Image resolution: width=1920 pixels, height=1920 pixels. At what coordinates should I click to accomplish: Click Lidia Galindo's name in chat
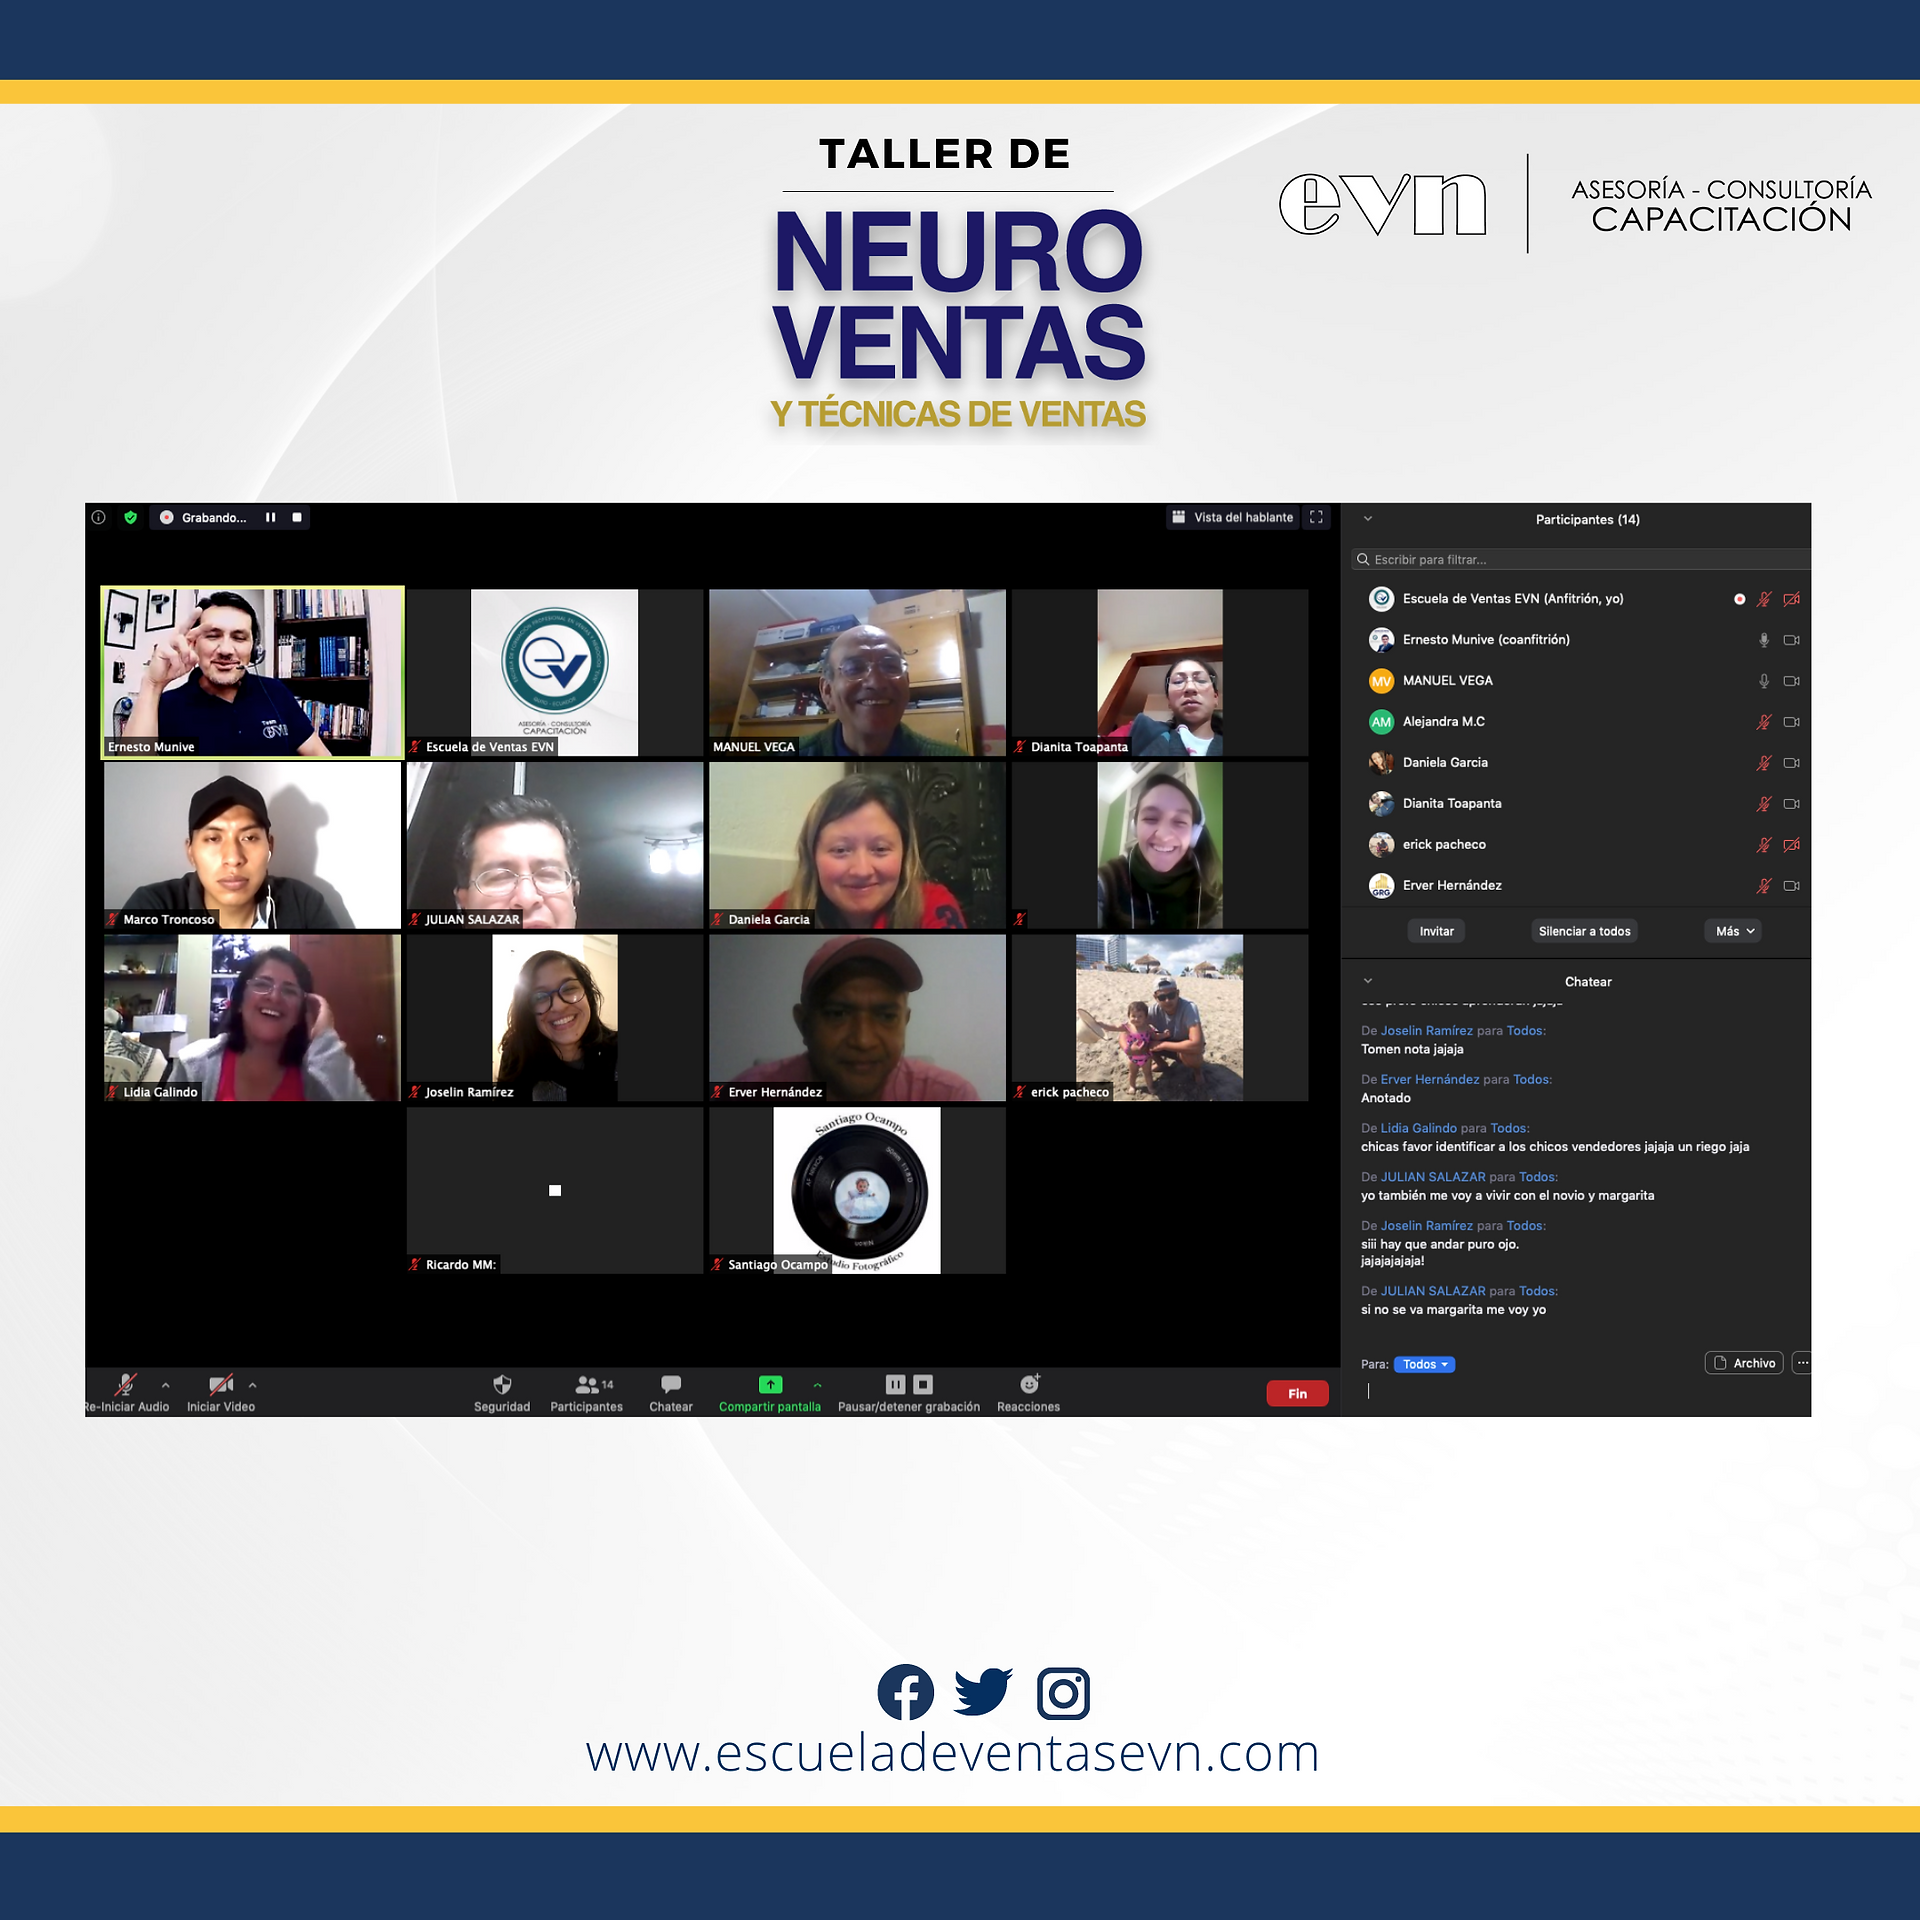[x=1419, y=1128]
